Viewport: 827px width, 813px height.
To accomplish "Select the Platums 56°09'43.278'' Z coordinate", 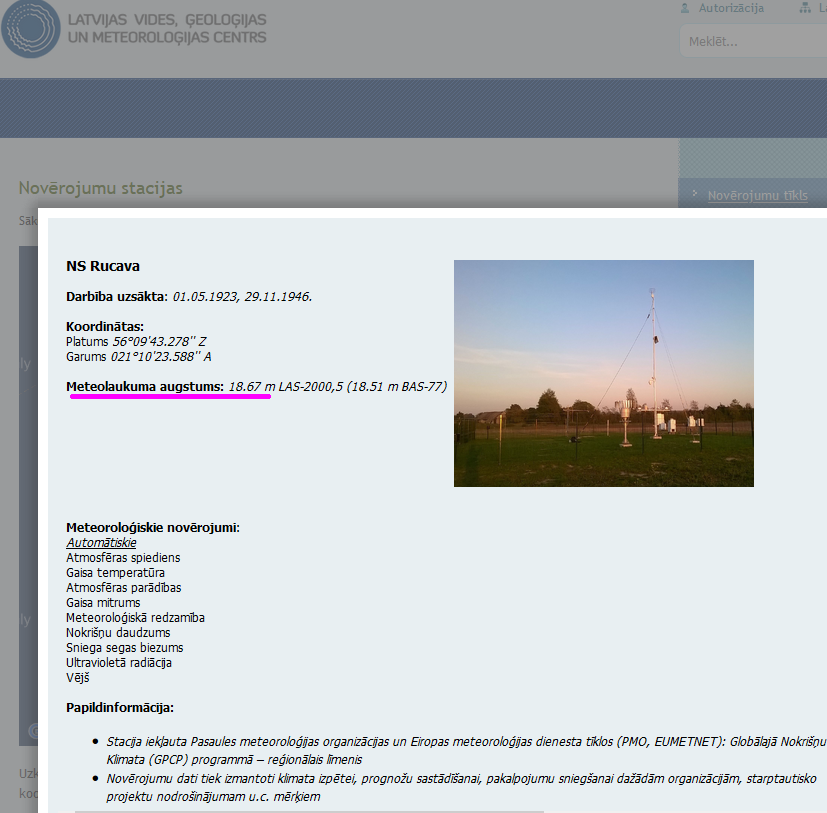I will coord(136,342).
